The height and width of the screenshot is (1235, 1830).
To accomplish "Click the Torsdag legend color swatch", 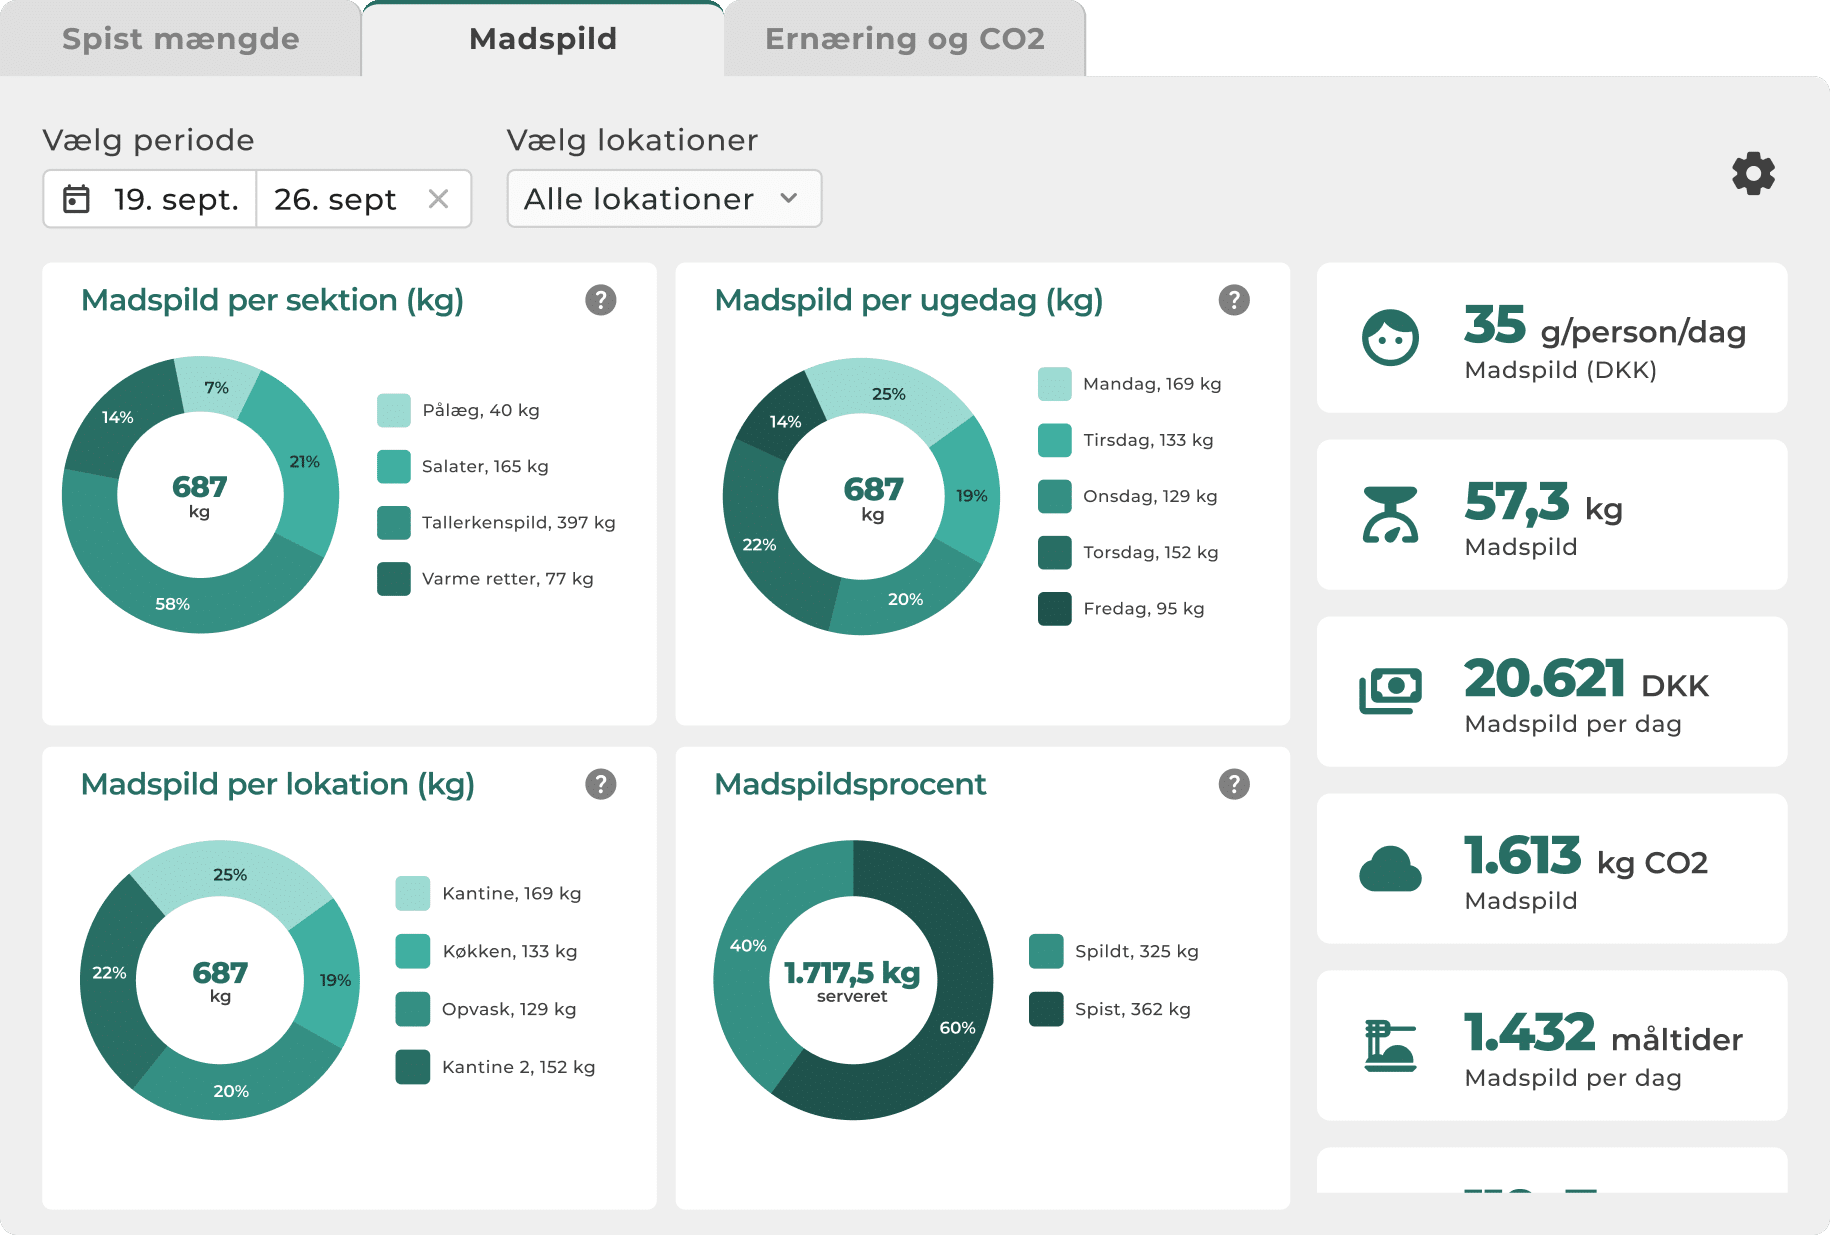I will point(1055,552).
